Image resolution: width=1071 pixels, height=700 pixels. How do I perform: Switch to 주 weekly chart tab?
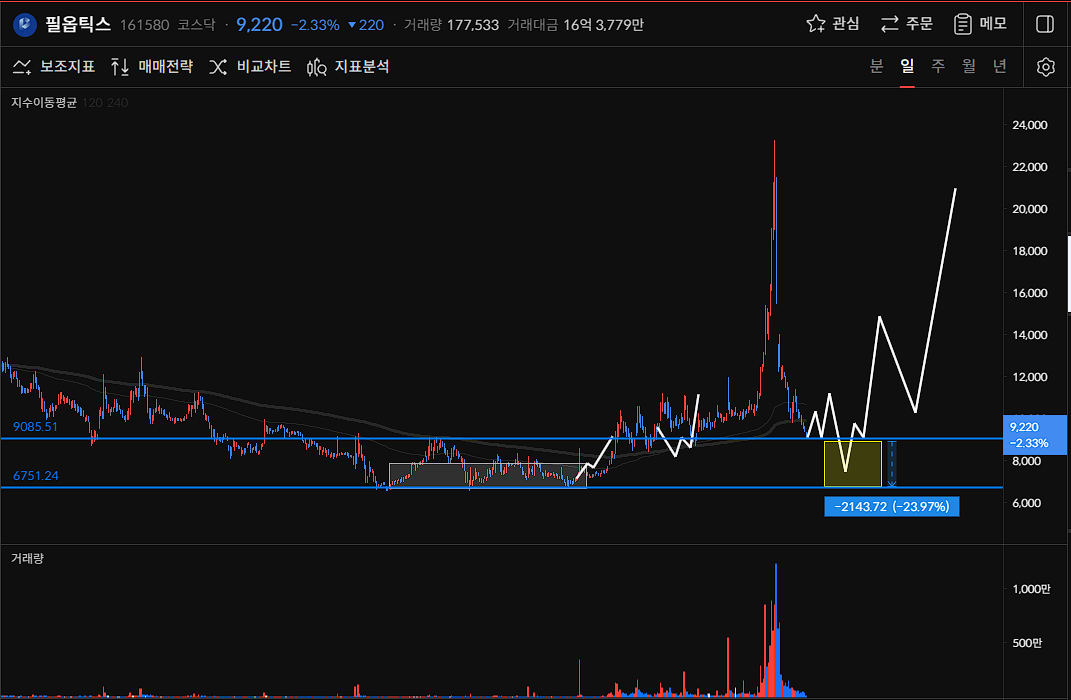coord(938,67)
